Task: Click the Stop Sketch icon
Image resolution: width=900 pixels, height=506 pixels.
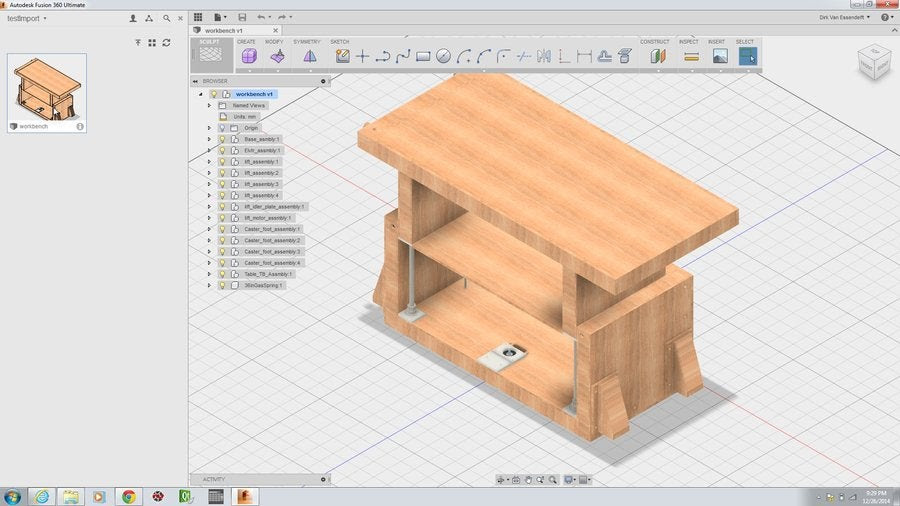Action: click(x=624, y=56)
